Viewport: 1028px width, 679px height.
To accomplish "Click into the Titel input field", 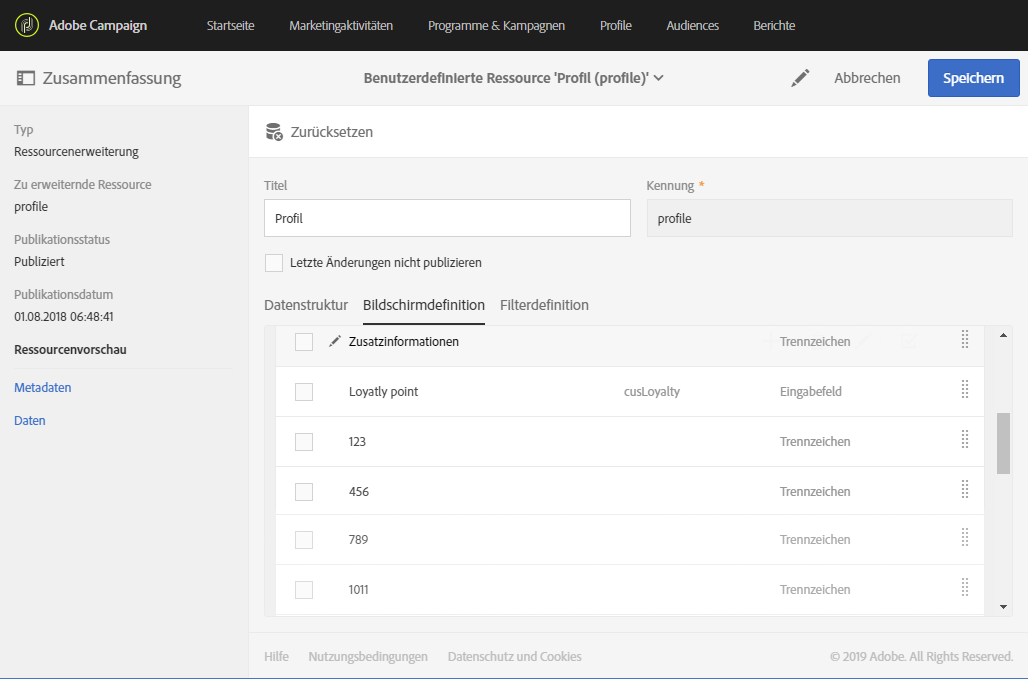I will click(x=447, y=218).
